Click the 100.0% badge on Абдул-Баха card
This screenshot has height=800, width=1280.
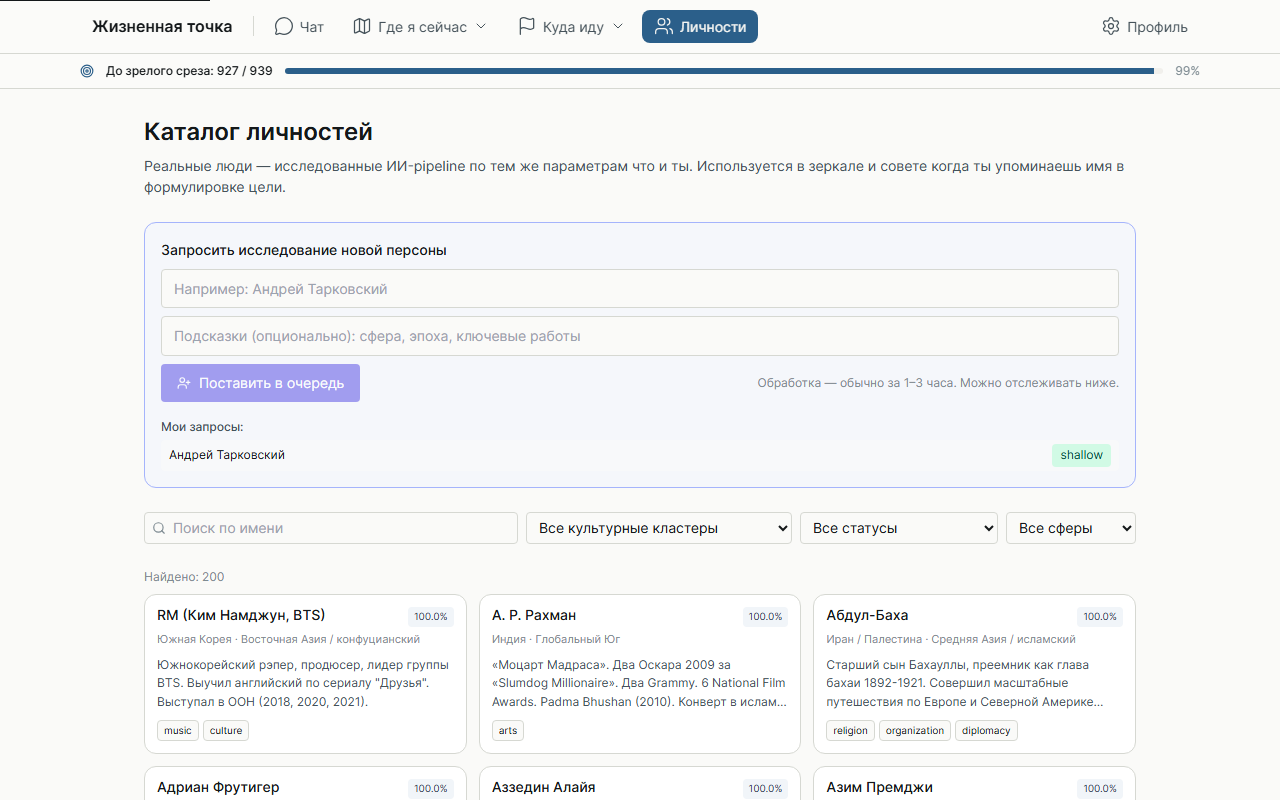click(1100, 616)
